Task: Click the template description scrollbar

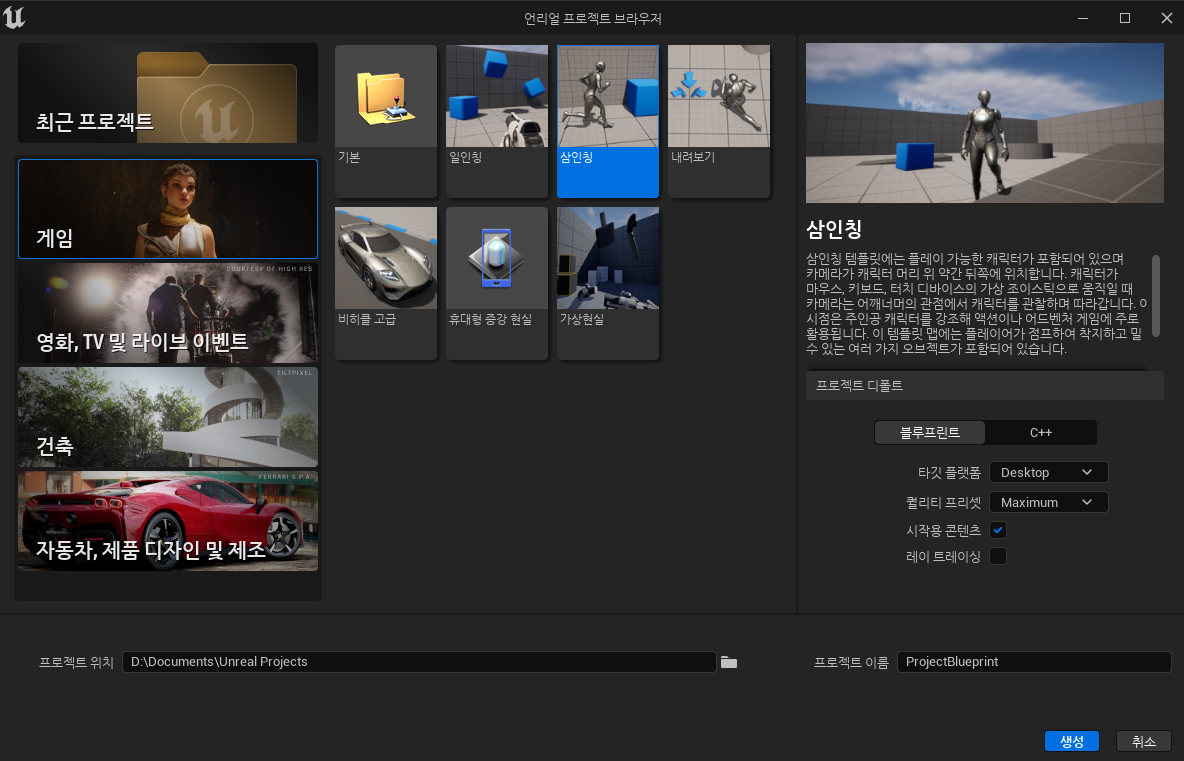Action: tap(1155, 296)
